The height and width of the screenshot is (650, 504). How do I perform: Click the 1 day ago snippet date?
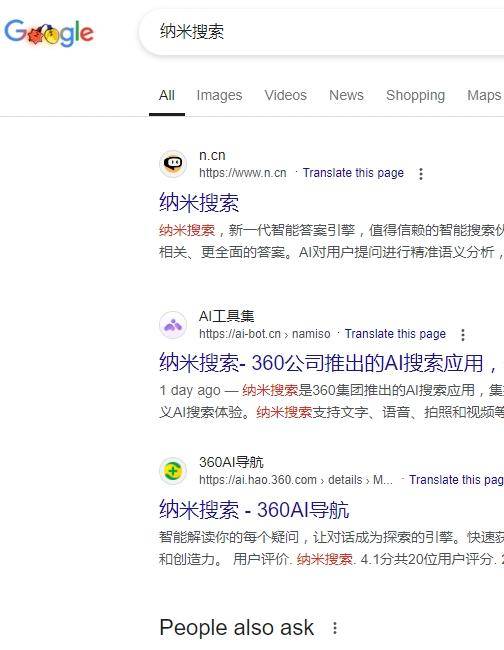tap(190, 390)
